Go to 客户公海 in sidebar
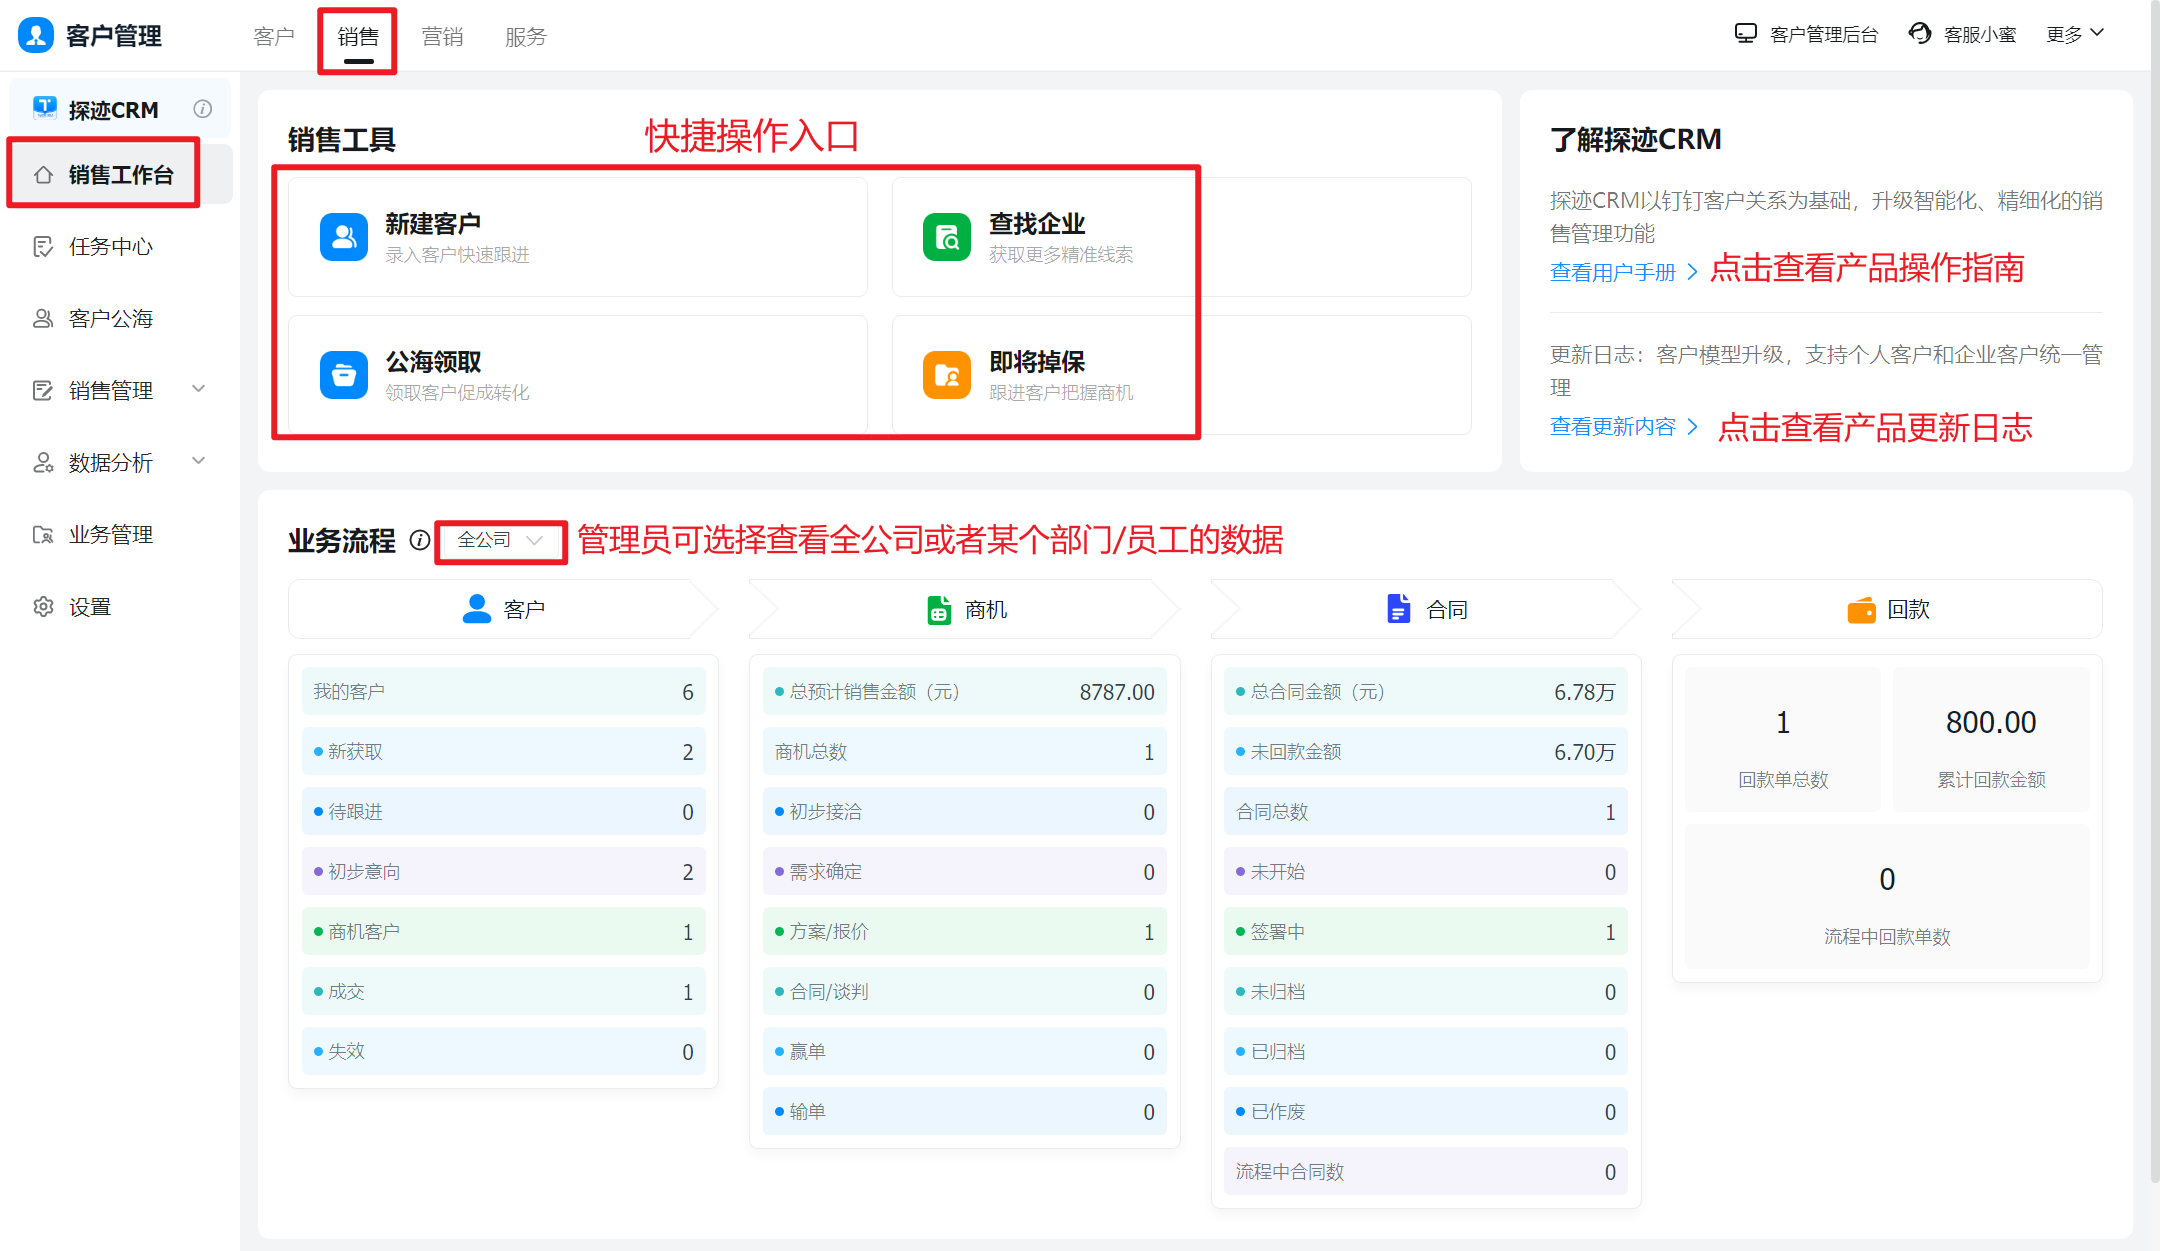This screenshot has width=2160, height=1251. click(x=110, y=319)
